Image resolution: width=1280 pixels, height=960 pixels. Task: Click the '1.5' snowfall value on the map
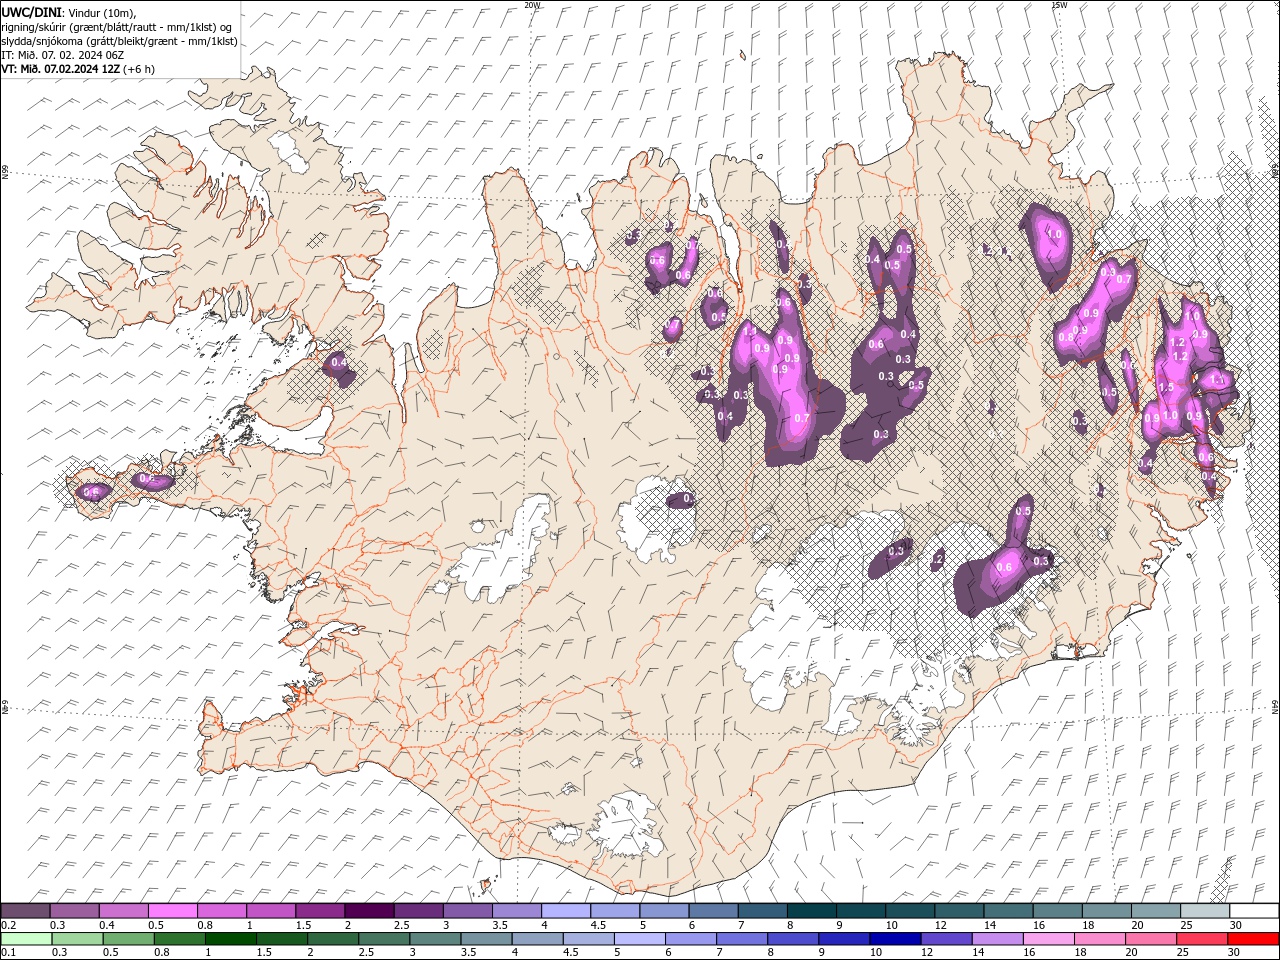[x=1166, y=387]
